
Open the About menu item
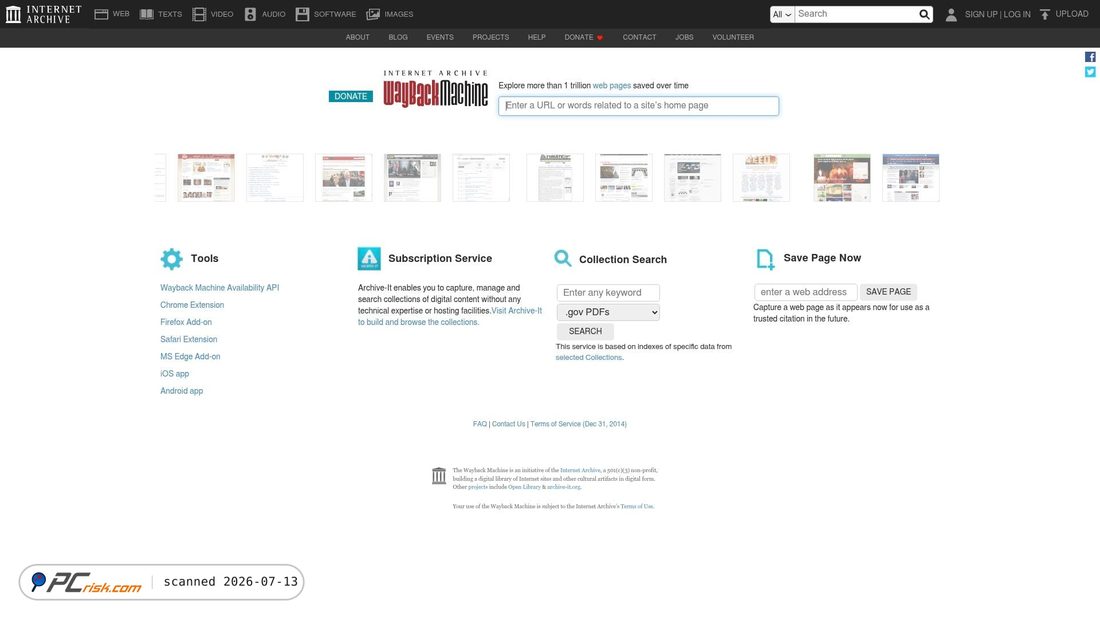click(x=357, y=37)
